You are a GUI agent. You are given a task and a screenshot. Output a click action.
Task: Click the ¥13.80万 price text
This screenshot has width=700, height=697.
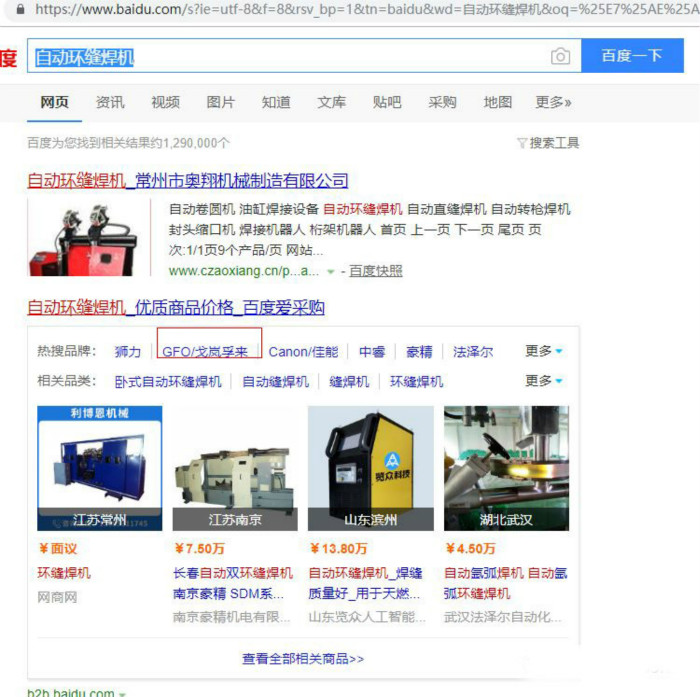pyautogui.click(x=338, y=548)
